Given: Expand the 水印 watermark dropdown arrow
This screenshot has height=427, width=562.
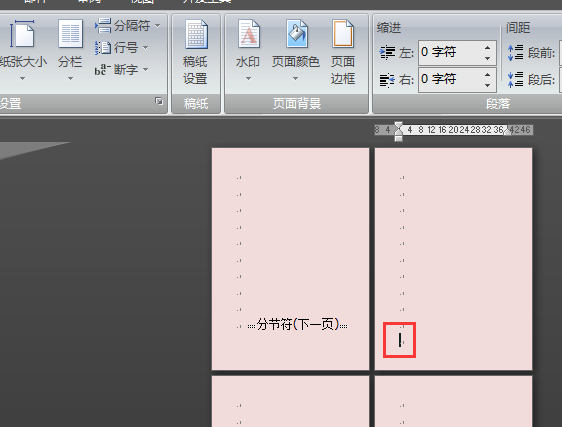Looking at the screenshot, I should click(x=248, y=78).
